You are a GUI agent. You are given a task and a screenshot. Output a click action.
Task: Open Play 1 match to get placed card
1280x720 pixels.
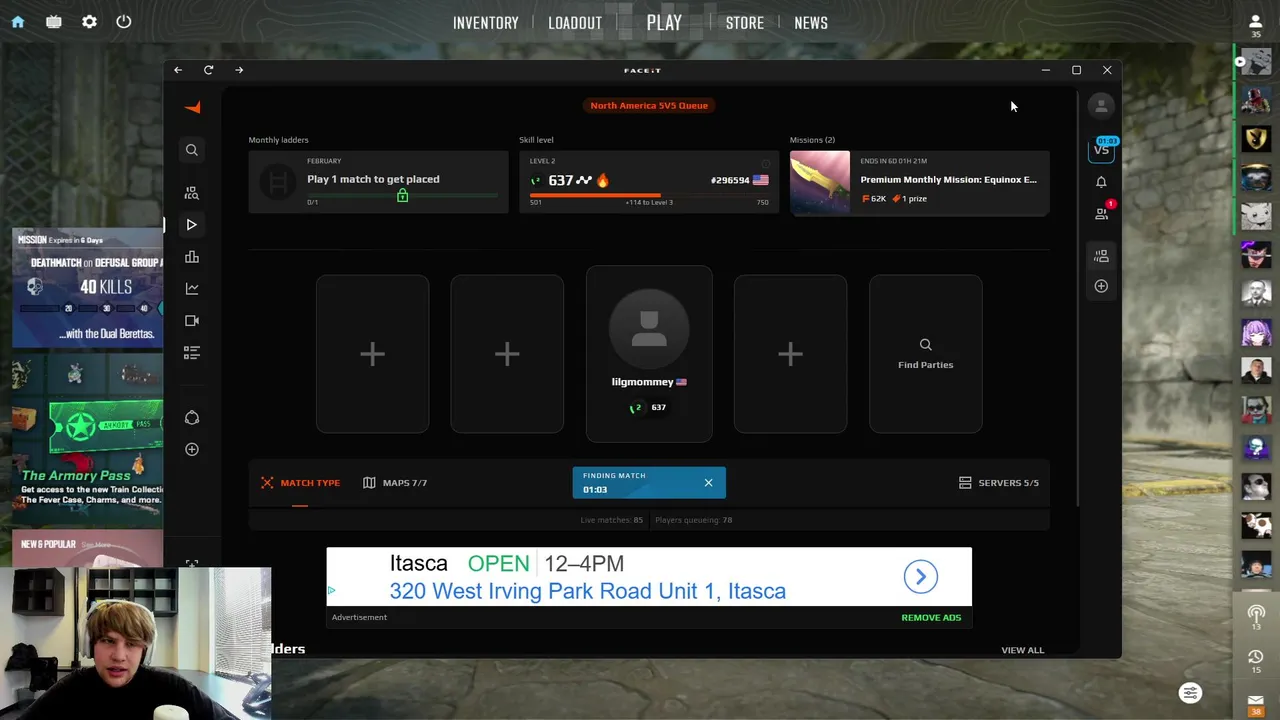378,182
